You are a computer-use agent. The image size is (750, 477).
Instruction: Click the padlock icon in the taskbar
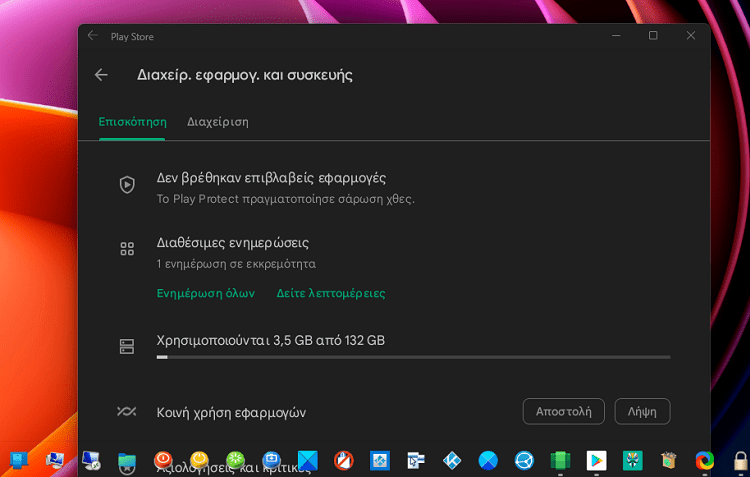click(x=741, y=462)
